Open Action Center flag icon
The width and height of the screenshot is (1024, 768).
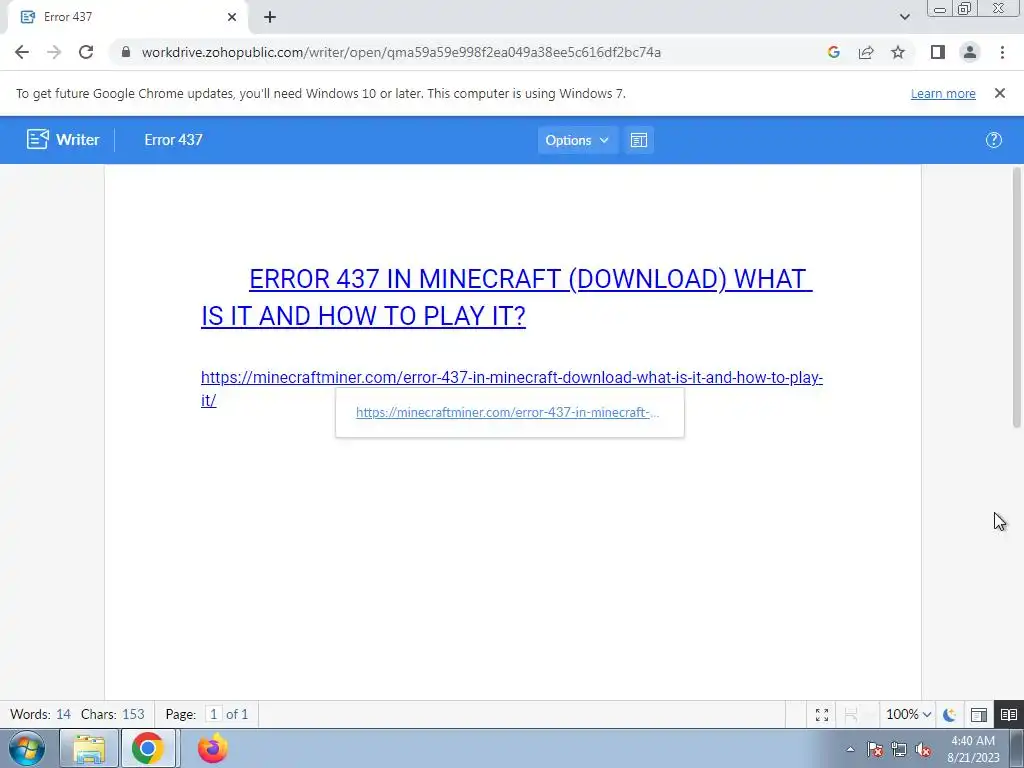click(874, 749)
